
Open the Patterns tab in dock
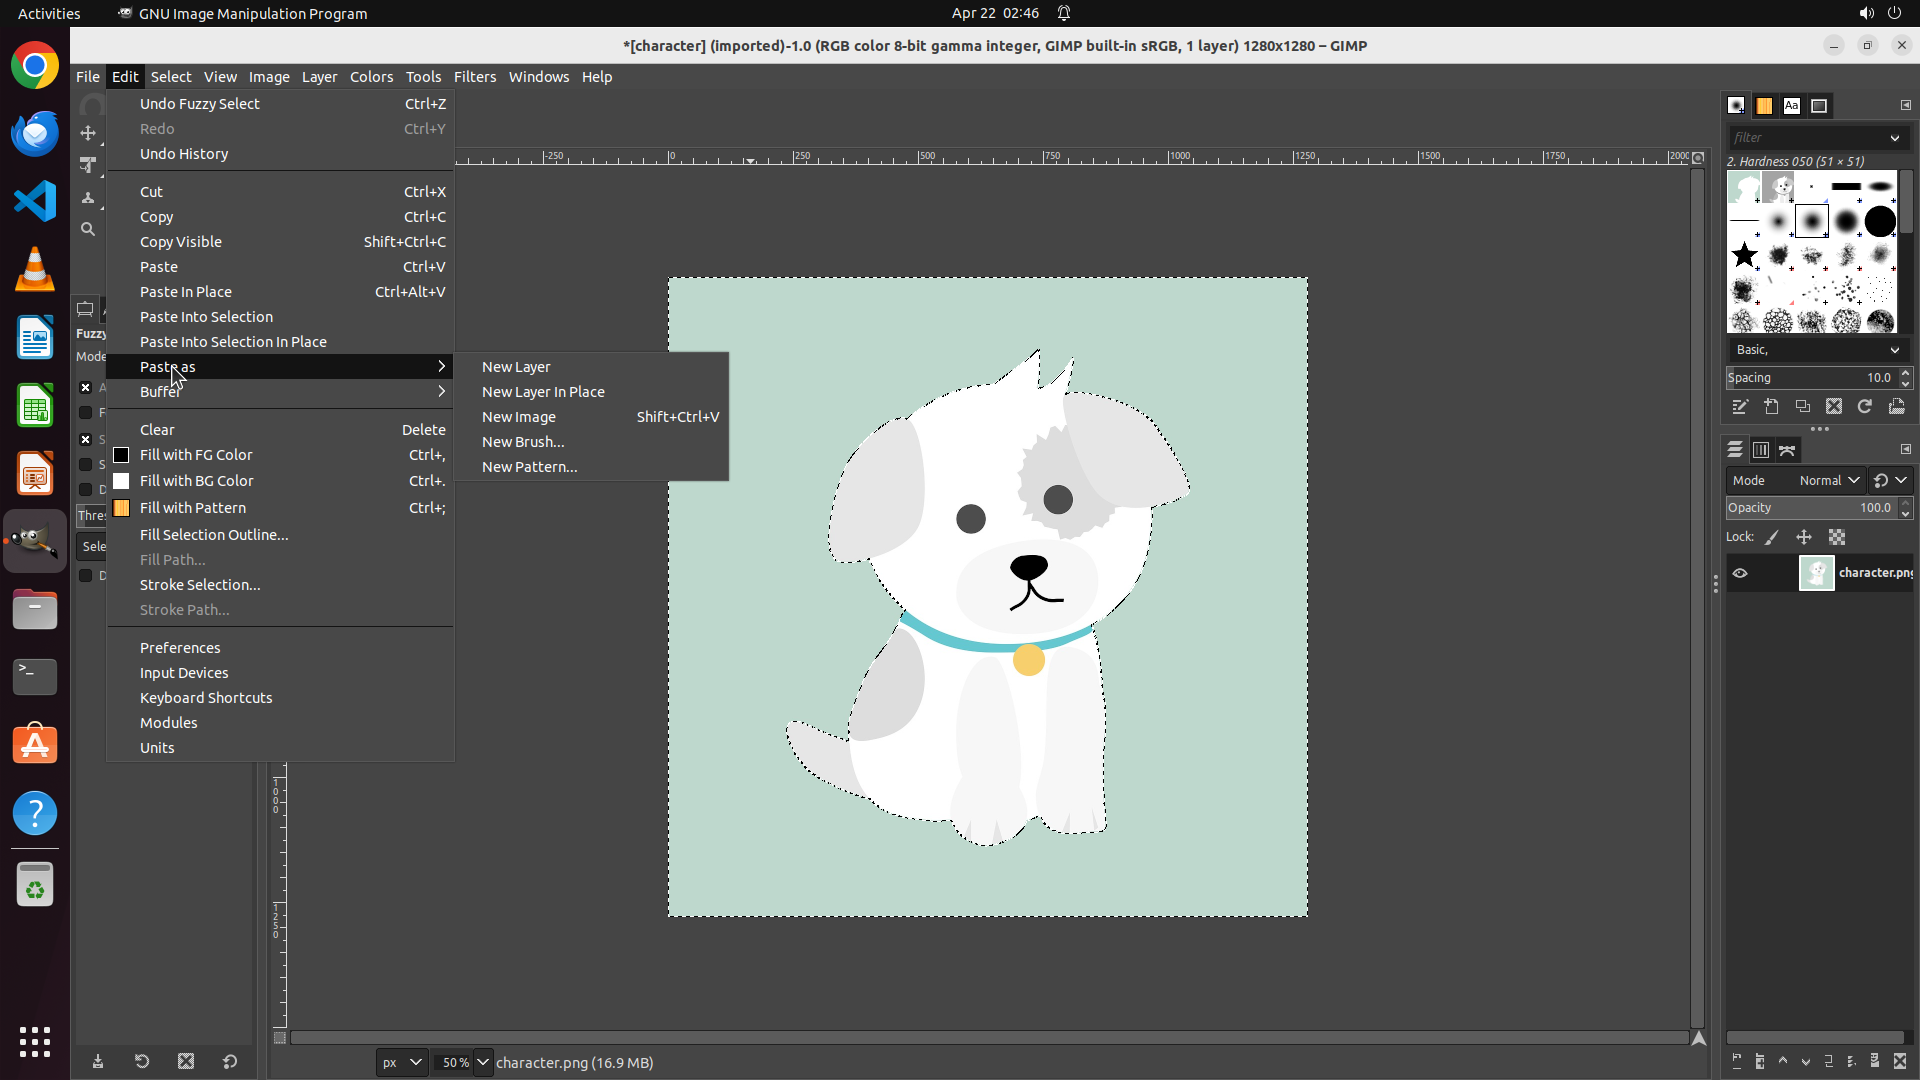click(1764, 105)
